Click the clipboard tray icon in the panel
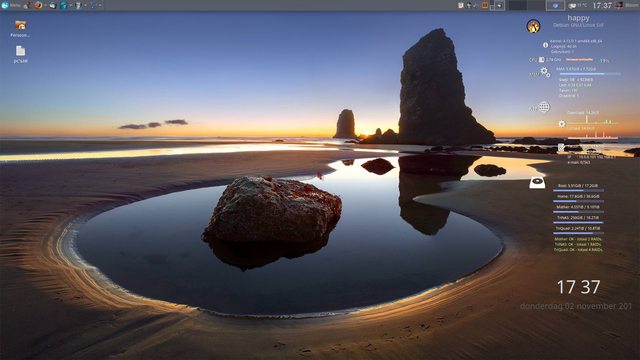Viewport: 640px width, 360px height. 460,5
